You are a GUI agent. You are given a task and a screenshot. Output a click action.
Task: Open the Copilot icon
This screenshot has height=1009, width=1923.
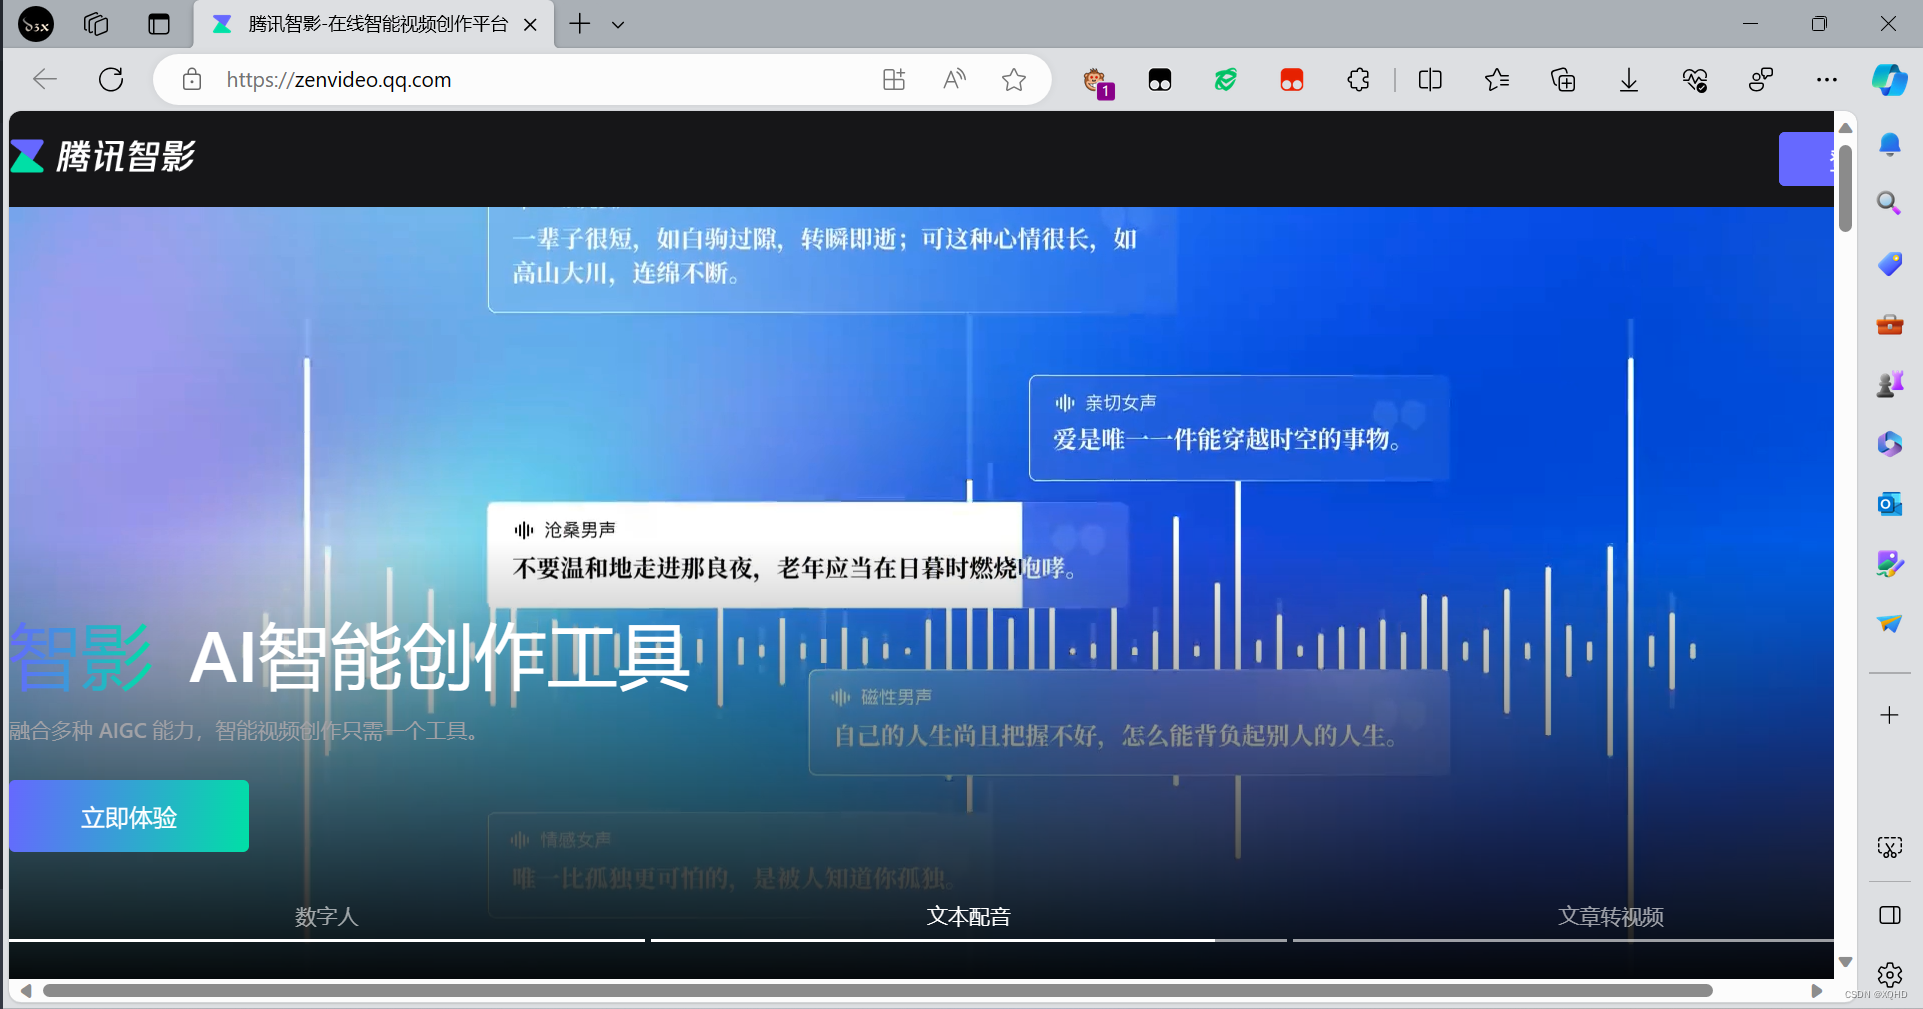point(1889,80)
